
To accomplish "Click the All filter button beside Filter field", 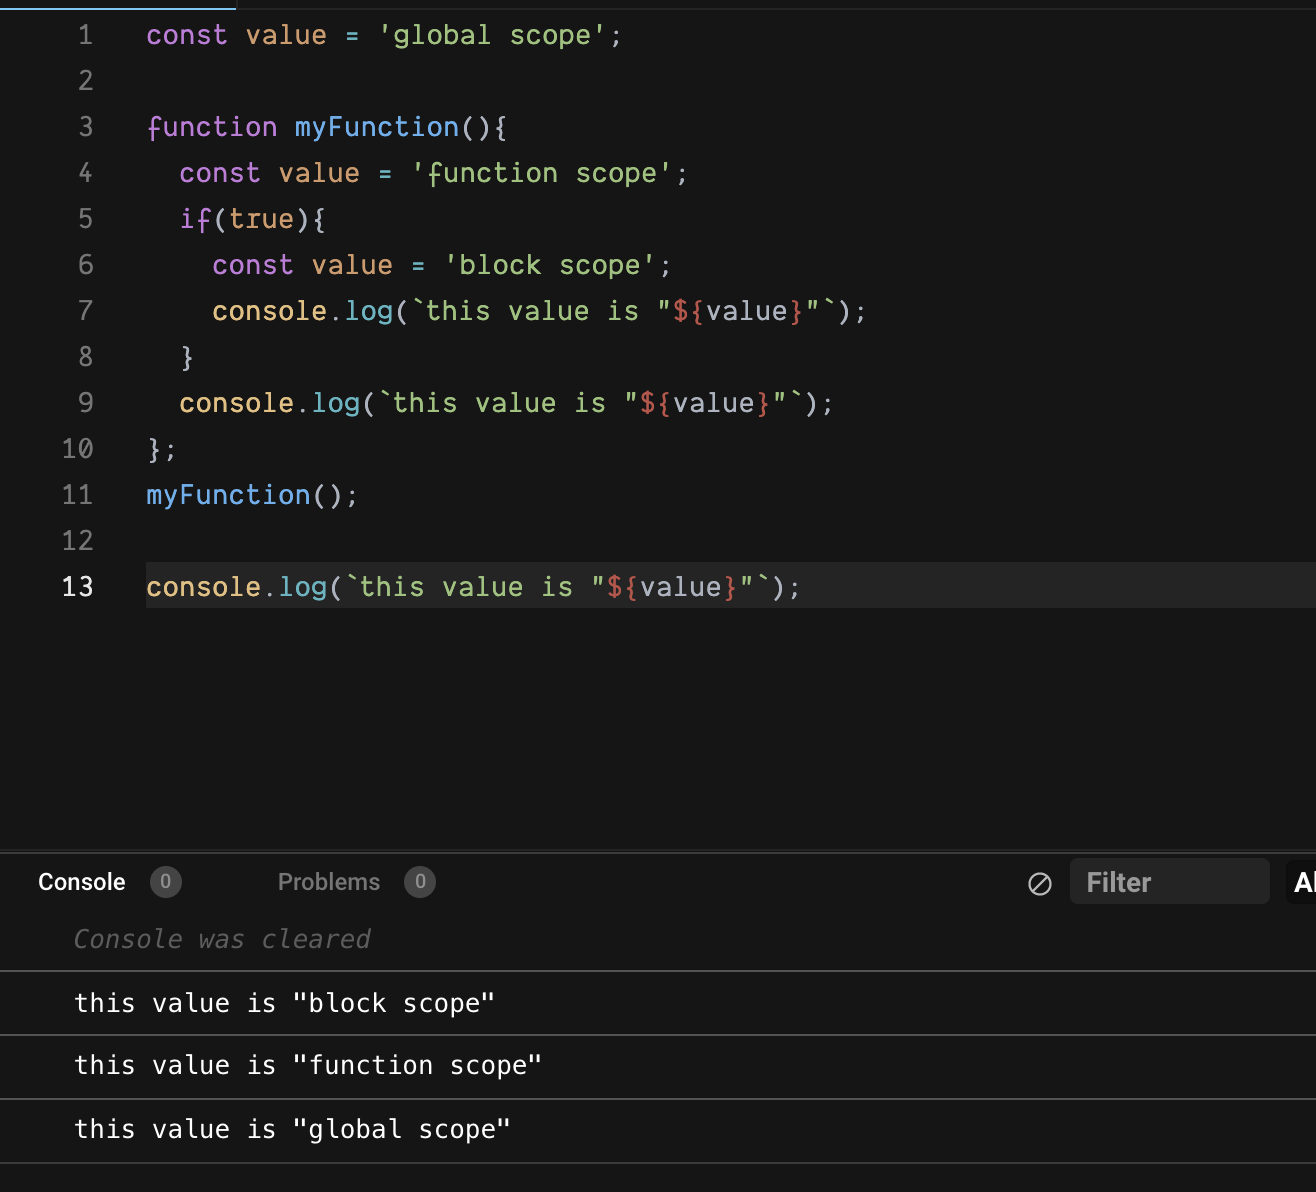I will (1302, 881).
